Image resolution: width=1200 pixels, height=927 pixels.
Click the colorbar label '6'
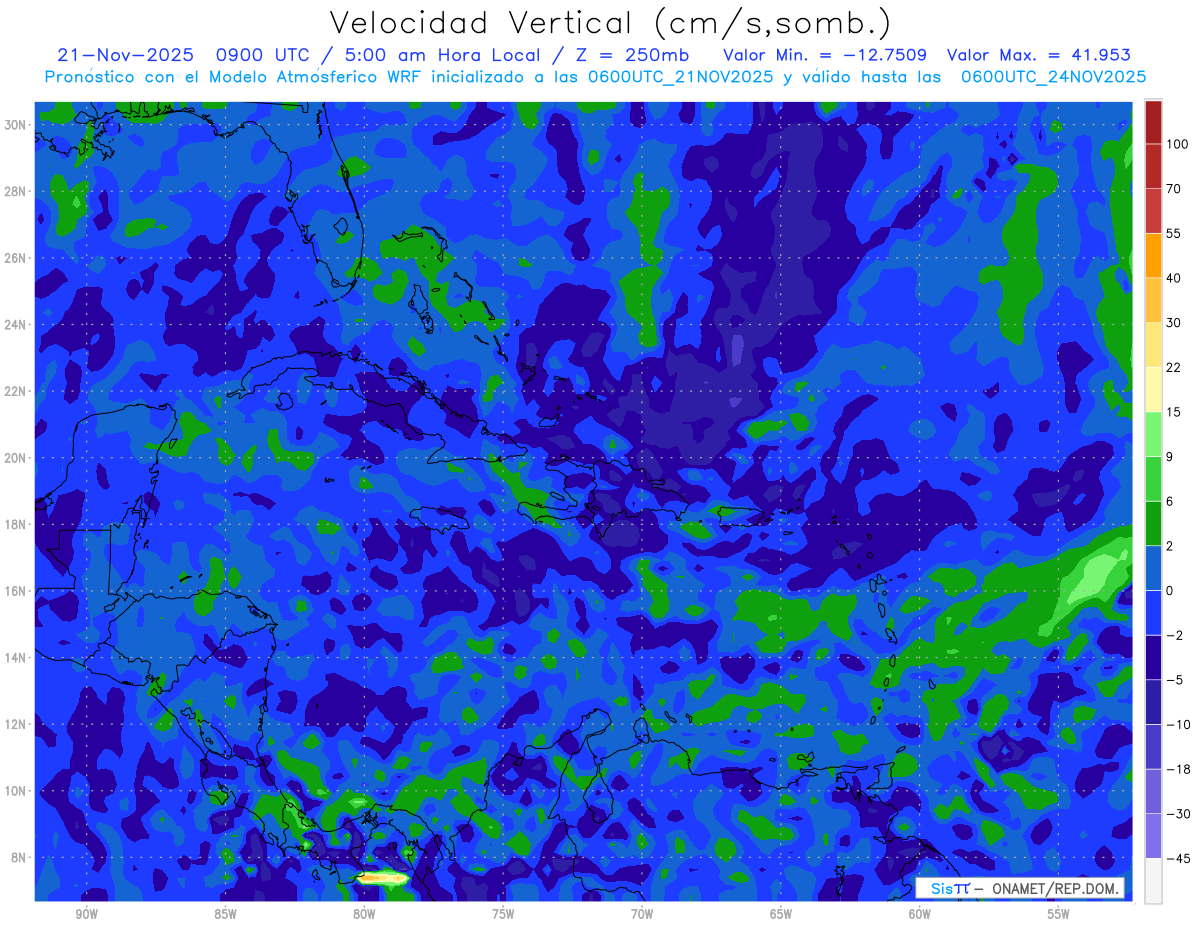1170,501
